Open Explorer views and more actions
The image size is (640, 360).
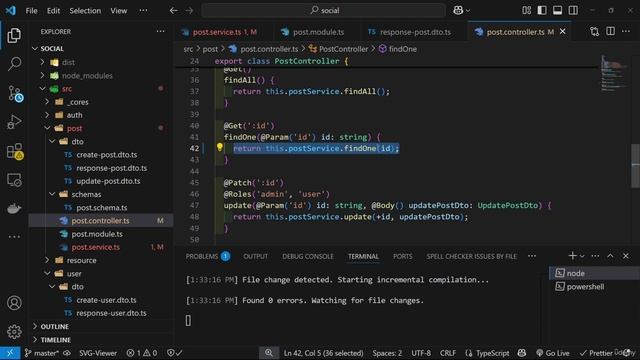160,31
